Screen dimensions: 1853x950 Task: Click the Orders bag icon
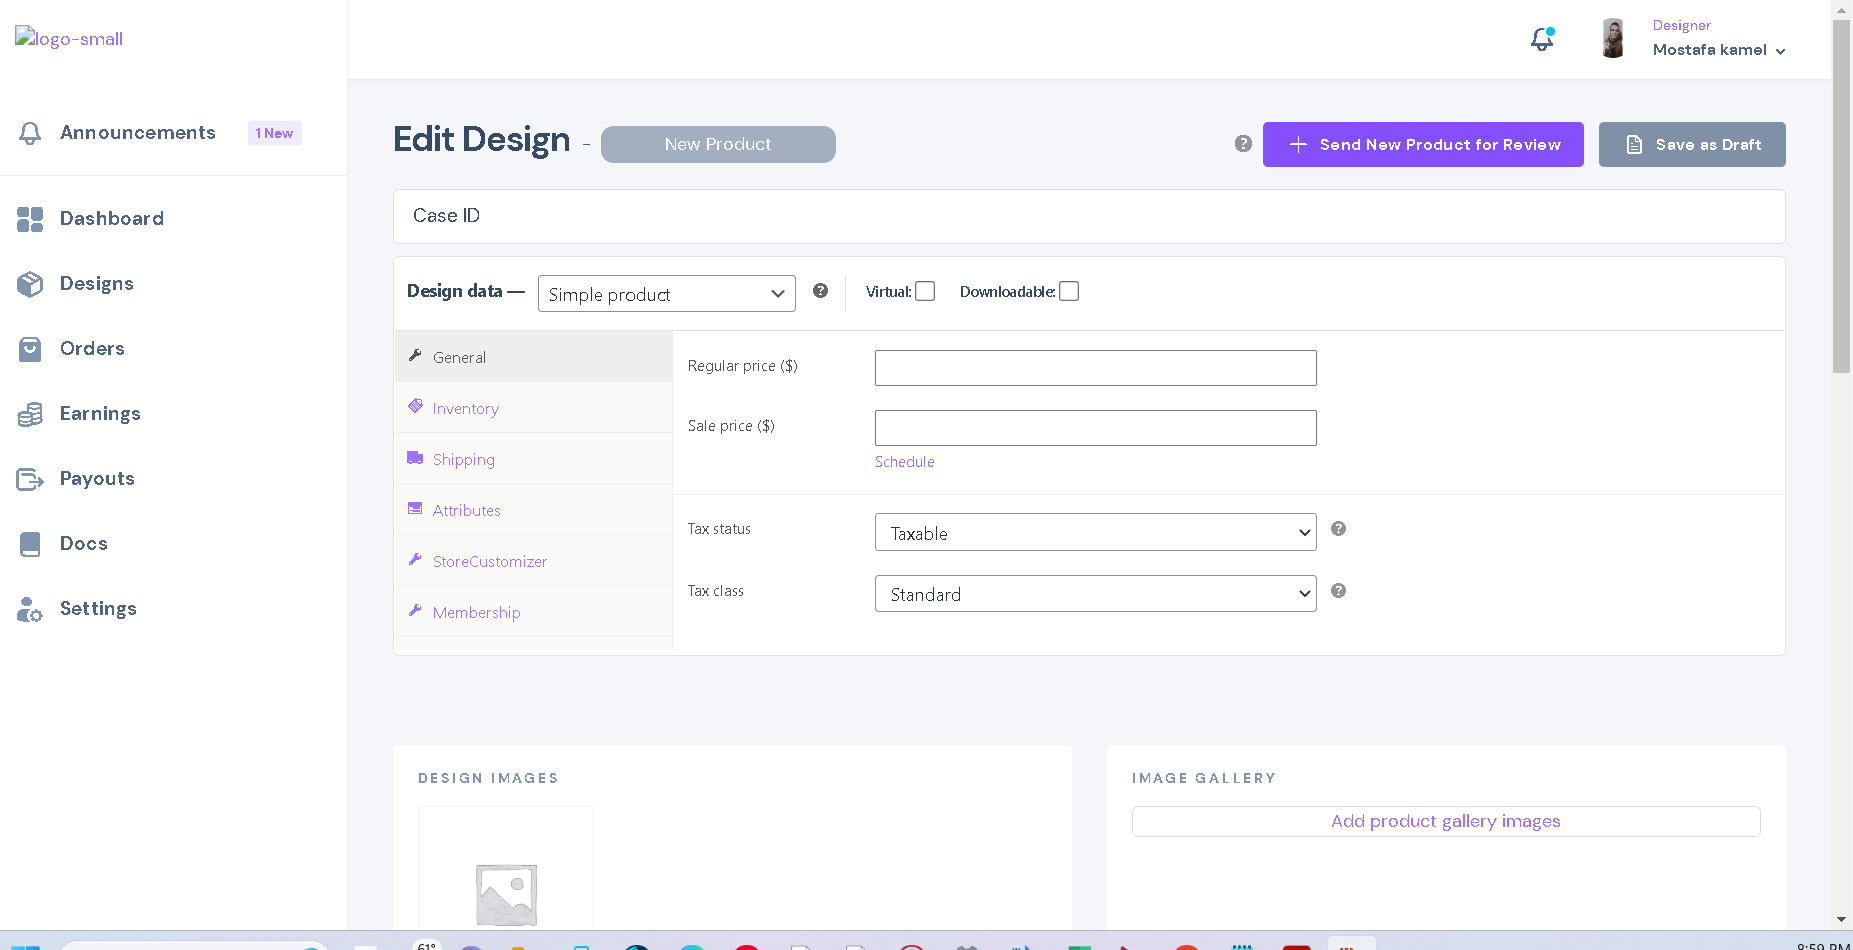click(x=30, y=349)
